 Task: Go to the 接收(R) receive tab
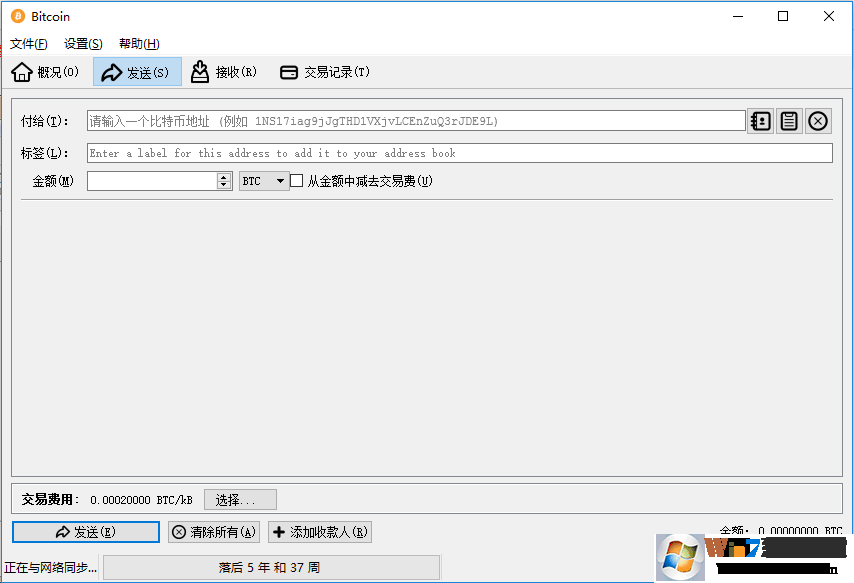point(224,72)
